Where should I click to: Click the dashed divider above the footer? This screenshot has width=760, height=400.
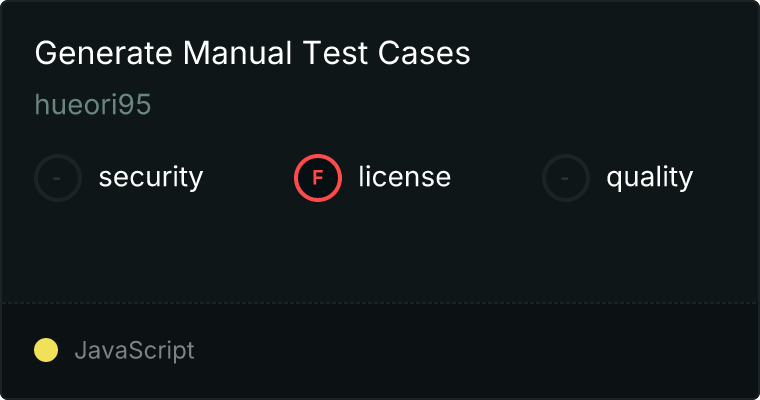pos(380,302)
